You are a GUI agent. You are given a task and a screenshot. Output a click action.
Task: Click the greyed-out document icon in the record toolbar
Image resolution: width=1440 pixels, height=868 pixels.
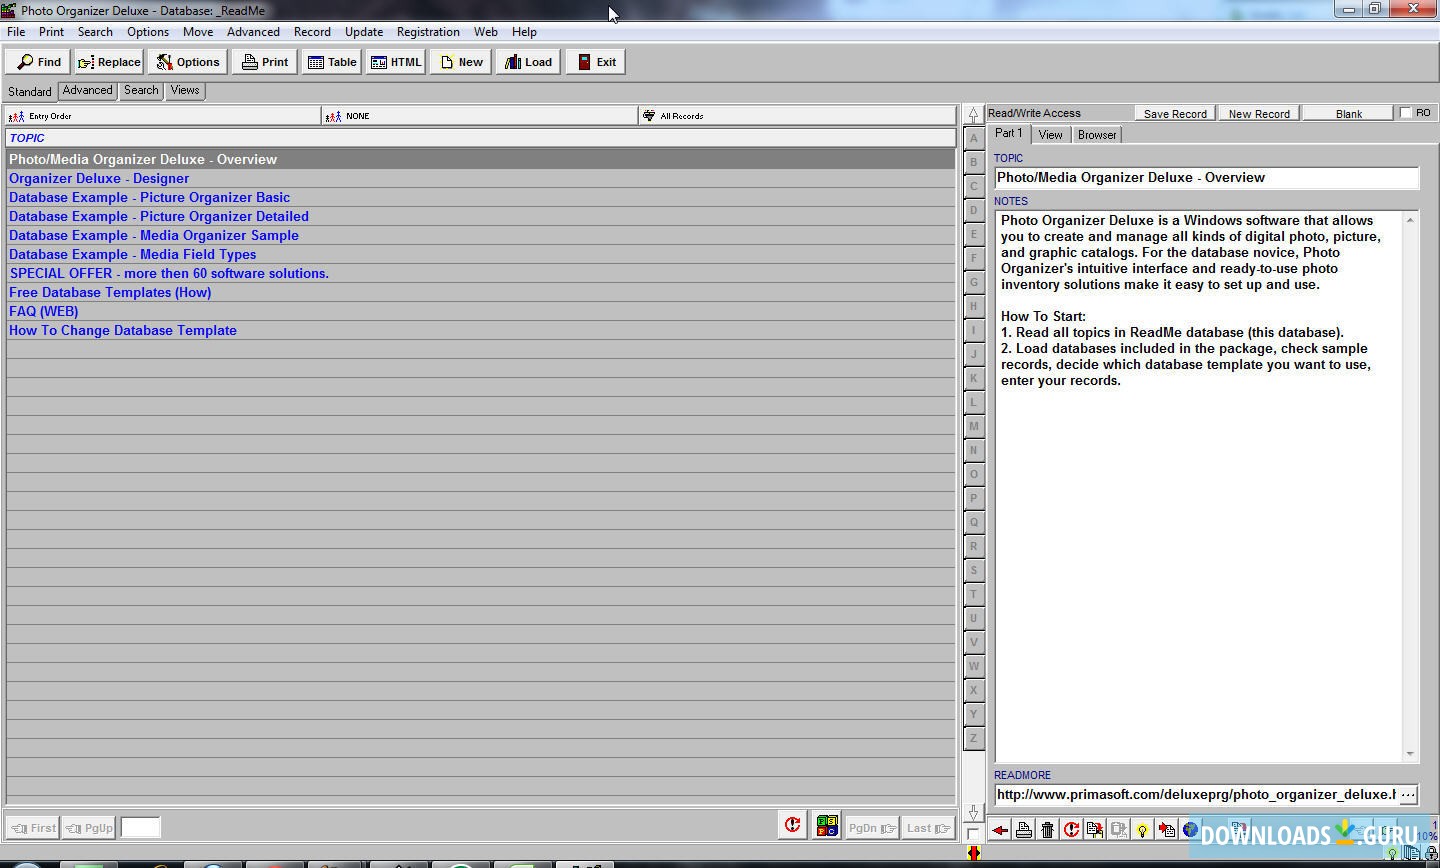click(1119, 830)
